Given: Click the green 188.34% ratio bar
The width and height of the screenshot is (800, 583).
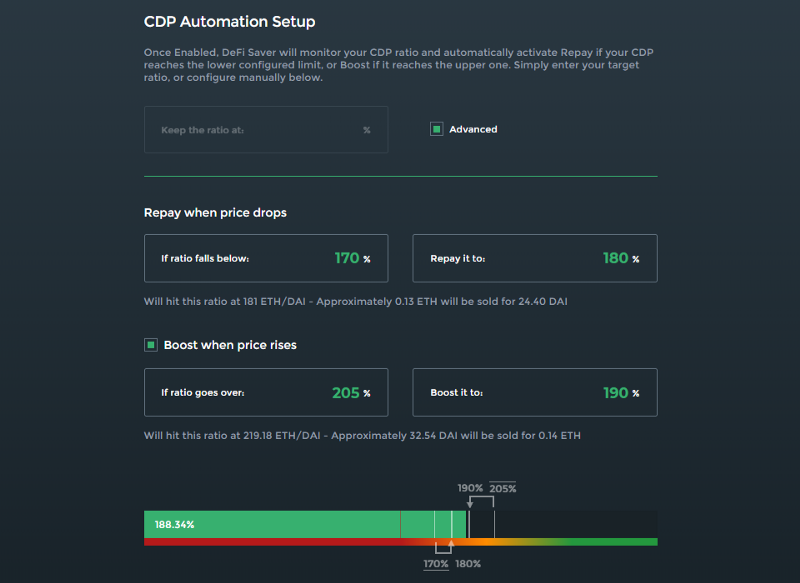Looking at the screenshot, I should point(305,524).
